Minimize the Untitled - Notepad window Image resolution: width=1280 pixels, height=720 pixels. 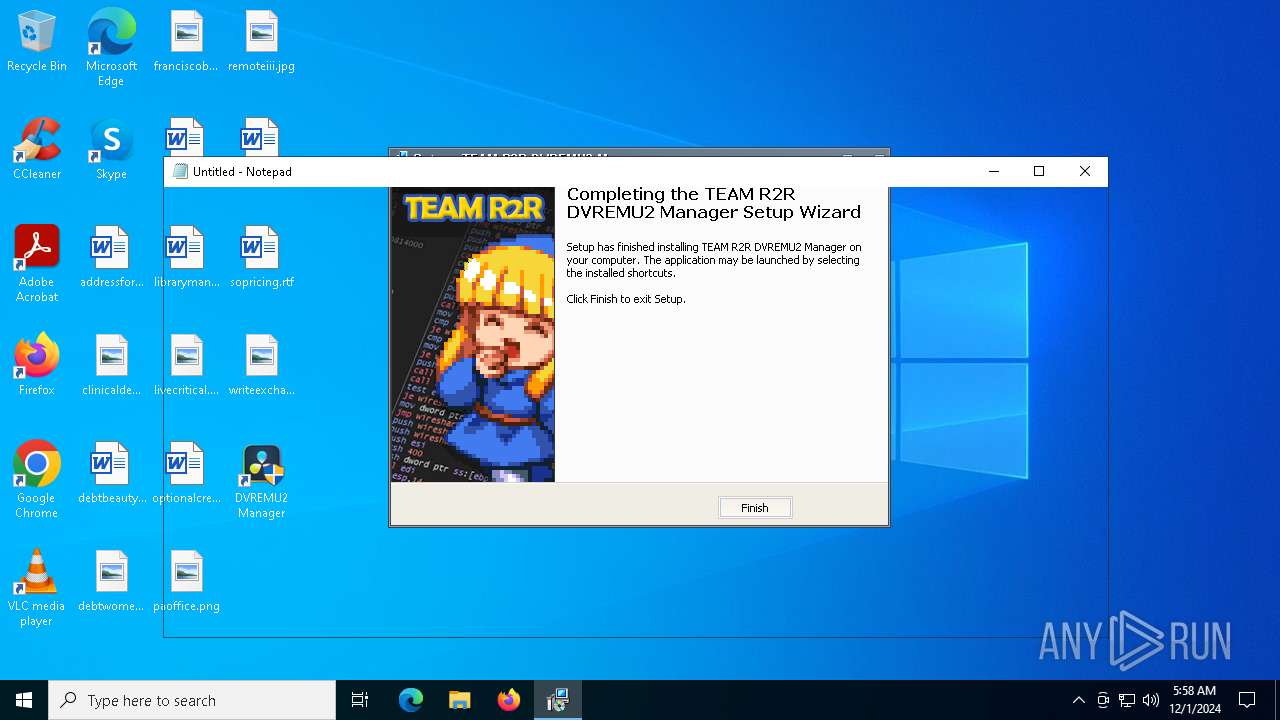point(993,171)
